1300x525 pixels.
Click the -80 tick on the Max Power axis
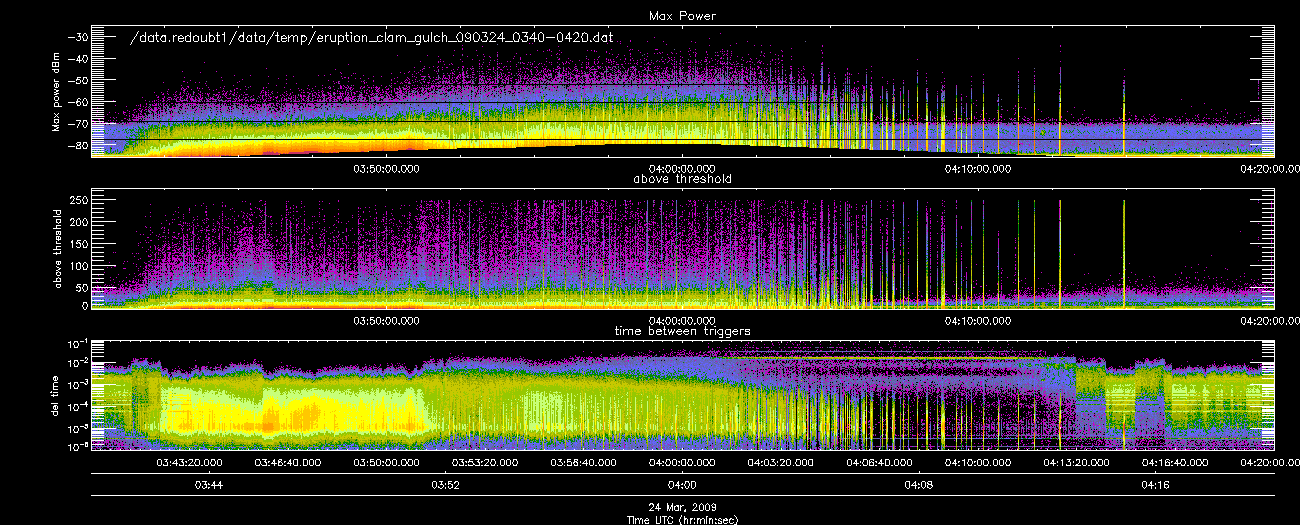pyautogui.click(x=79, y=146)
